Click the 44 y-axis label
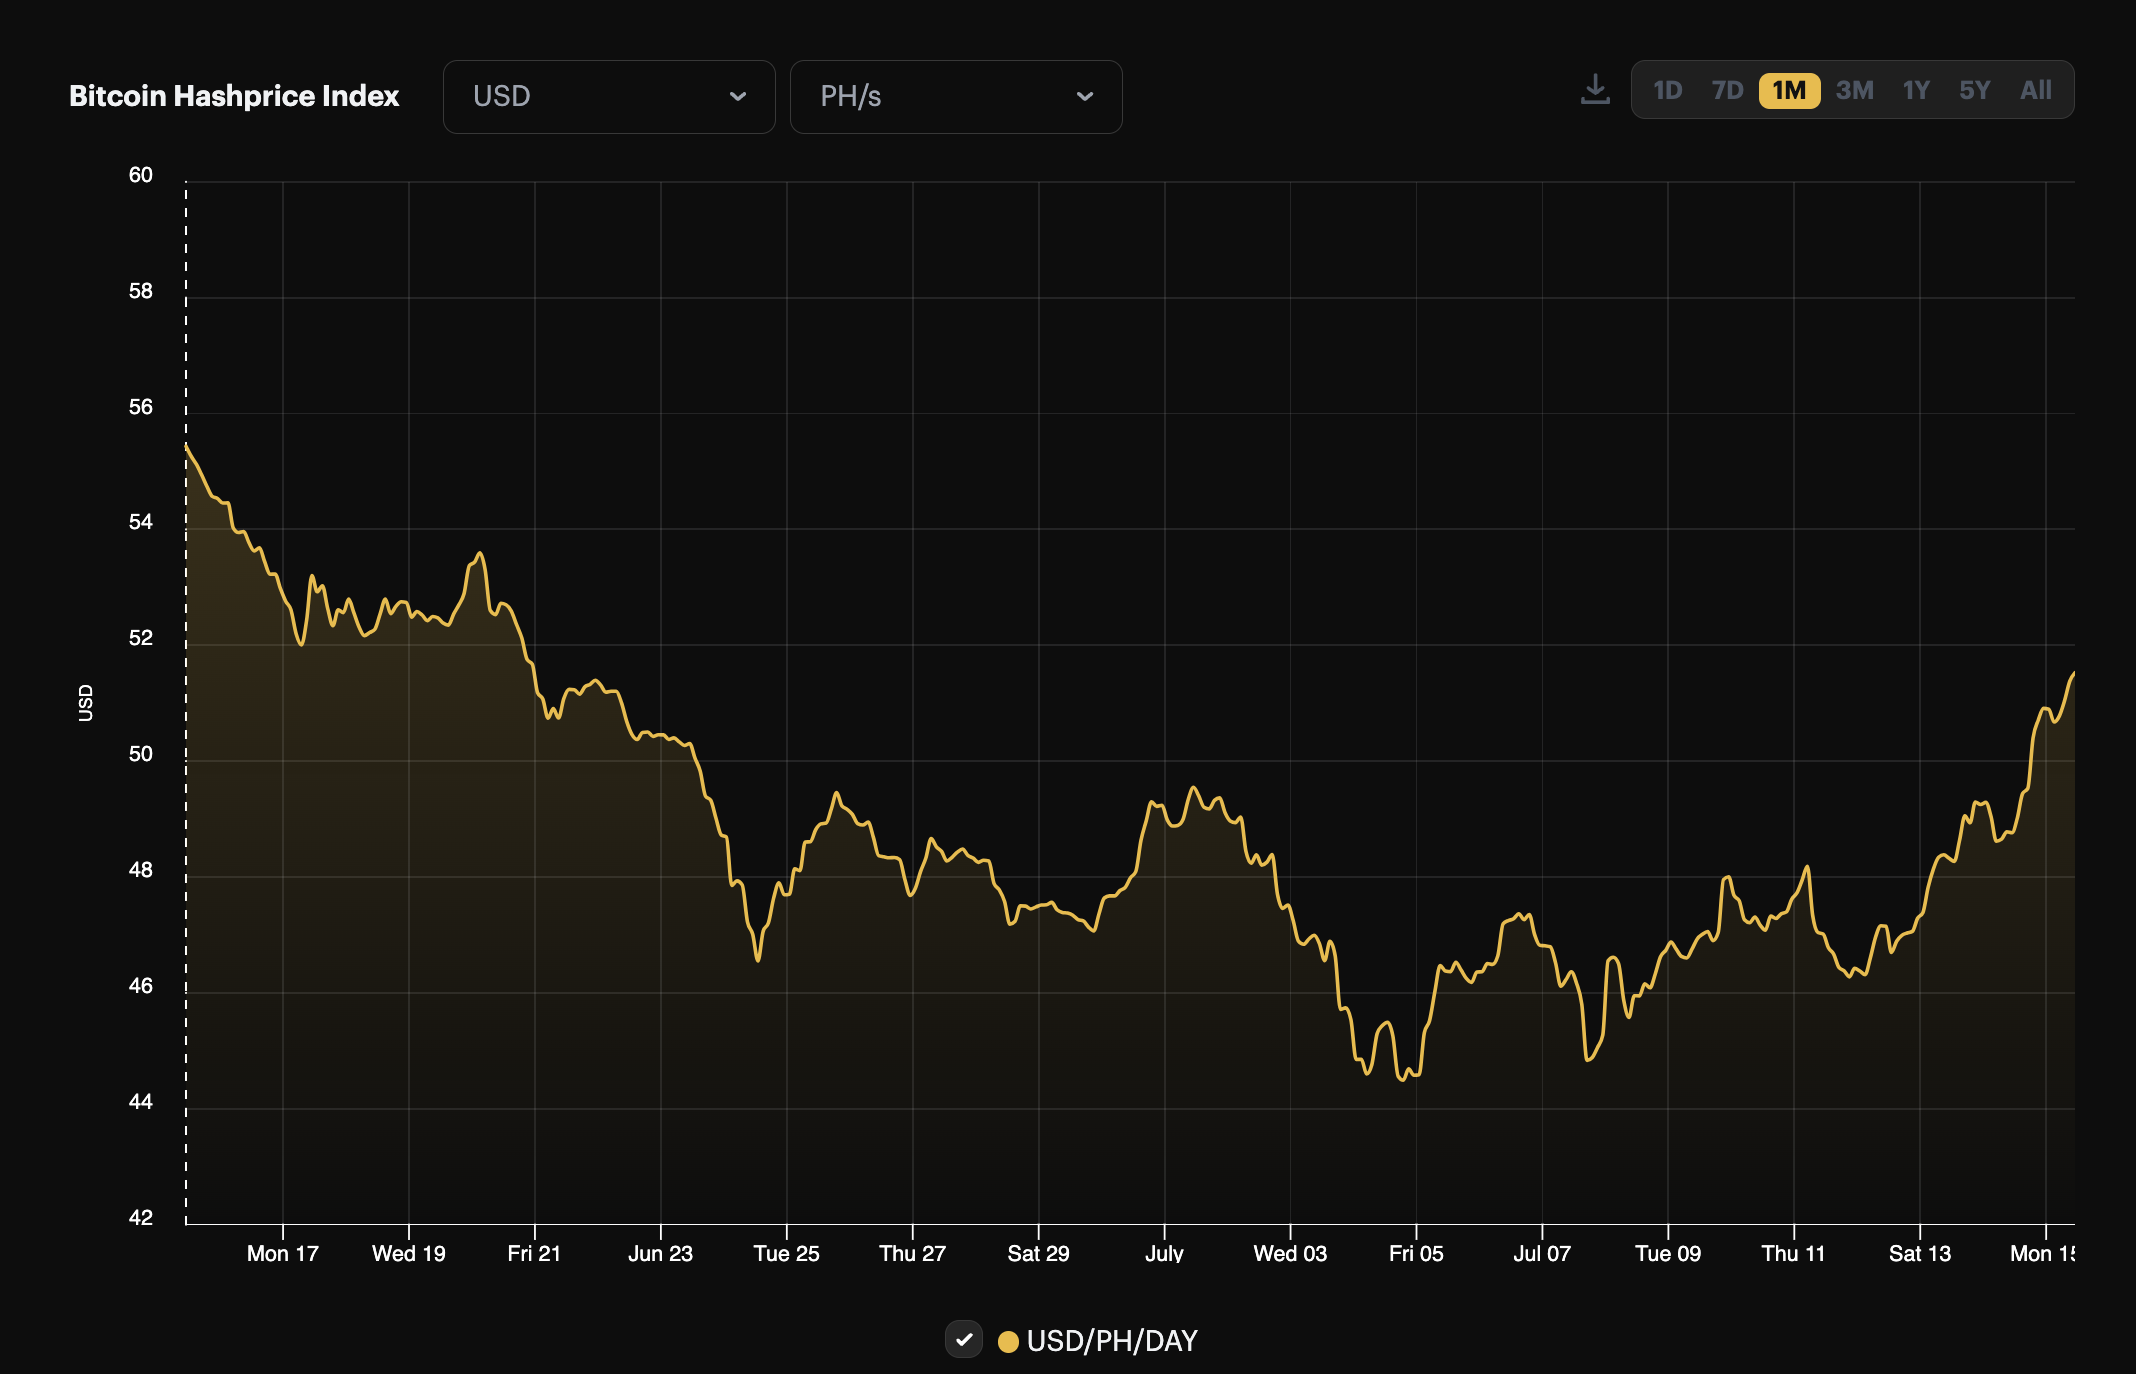The height and width of the screenshot is (1374, 2136). click(141, 1102)
